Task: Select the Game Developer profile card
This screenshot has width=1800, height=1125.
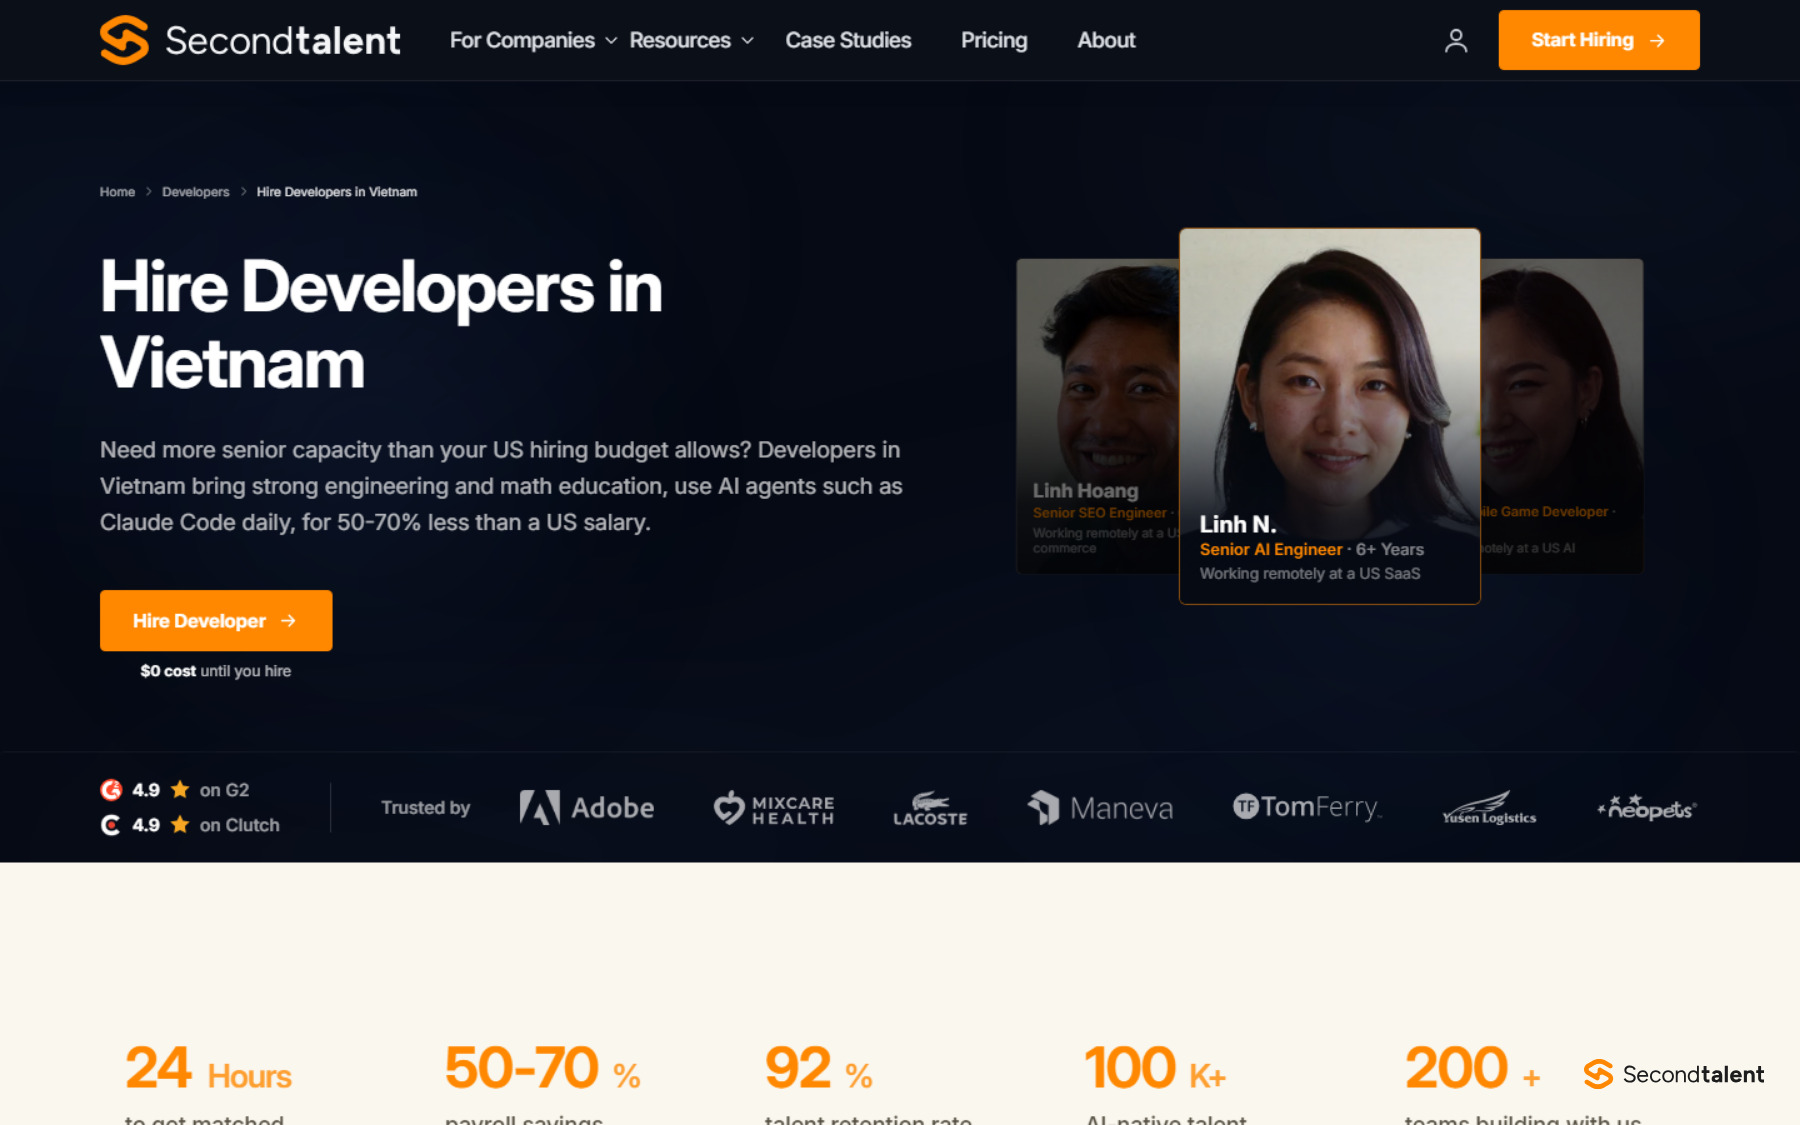Action: click(x=1562, y=416)
